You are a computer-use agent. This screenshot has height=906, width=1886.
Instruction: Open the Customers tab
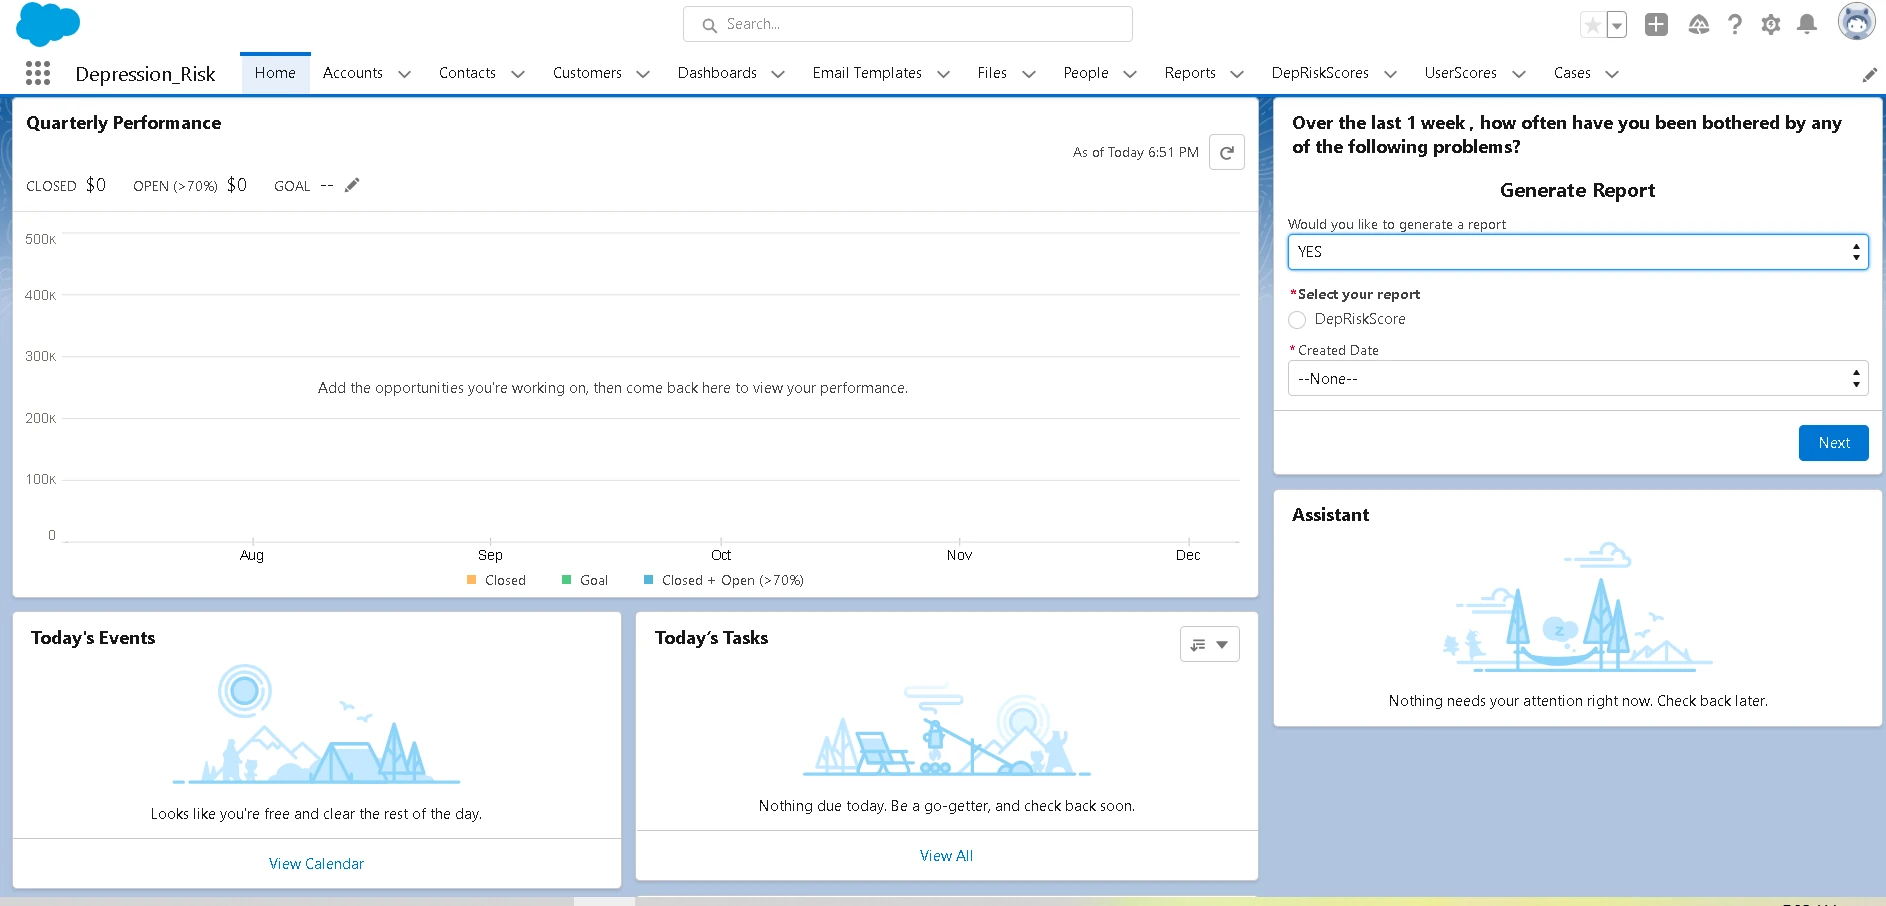(x=587, y=73)
